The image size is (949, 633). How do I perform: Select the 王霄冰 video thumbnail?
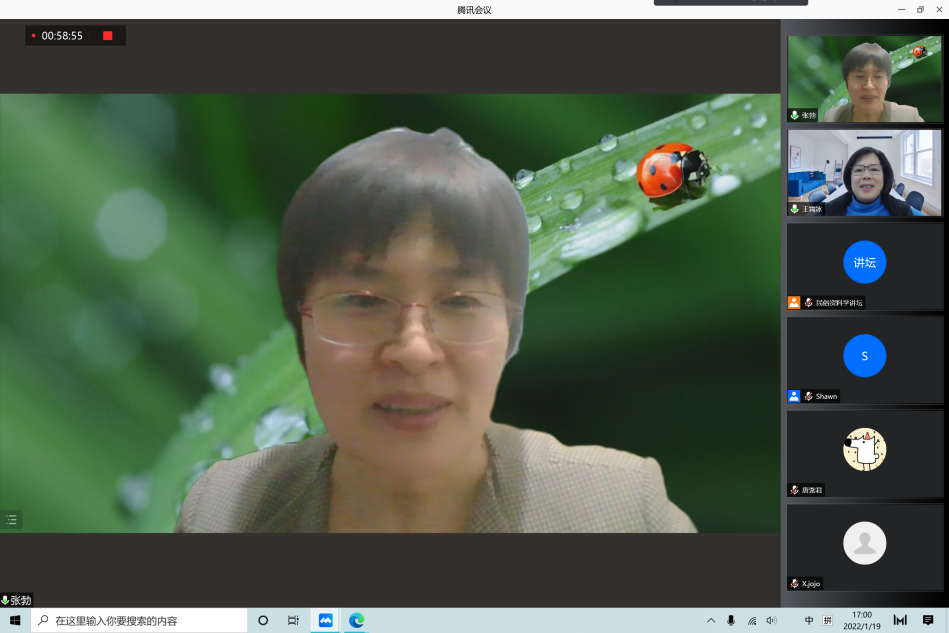864,172
